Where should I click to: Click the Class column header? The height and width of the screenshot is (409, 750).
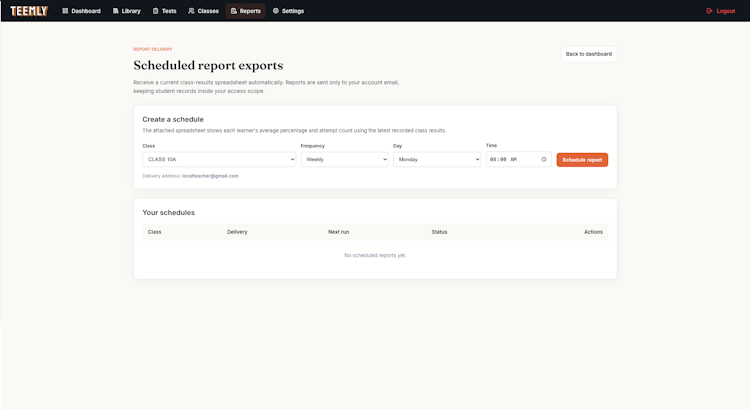pyautogui.click(x=154, y=232)
